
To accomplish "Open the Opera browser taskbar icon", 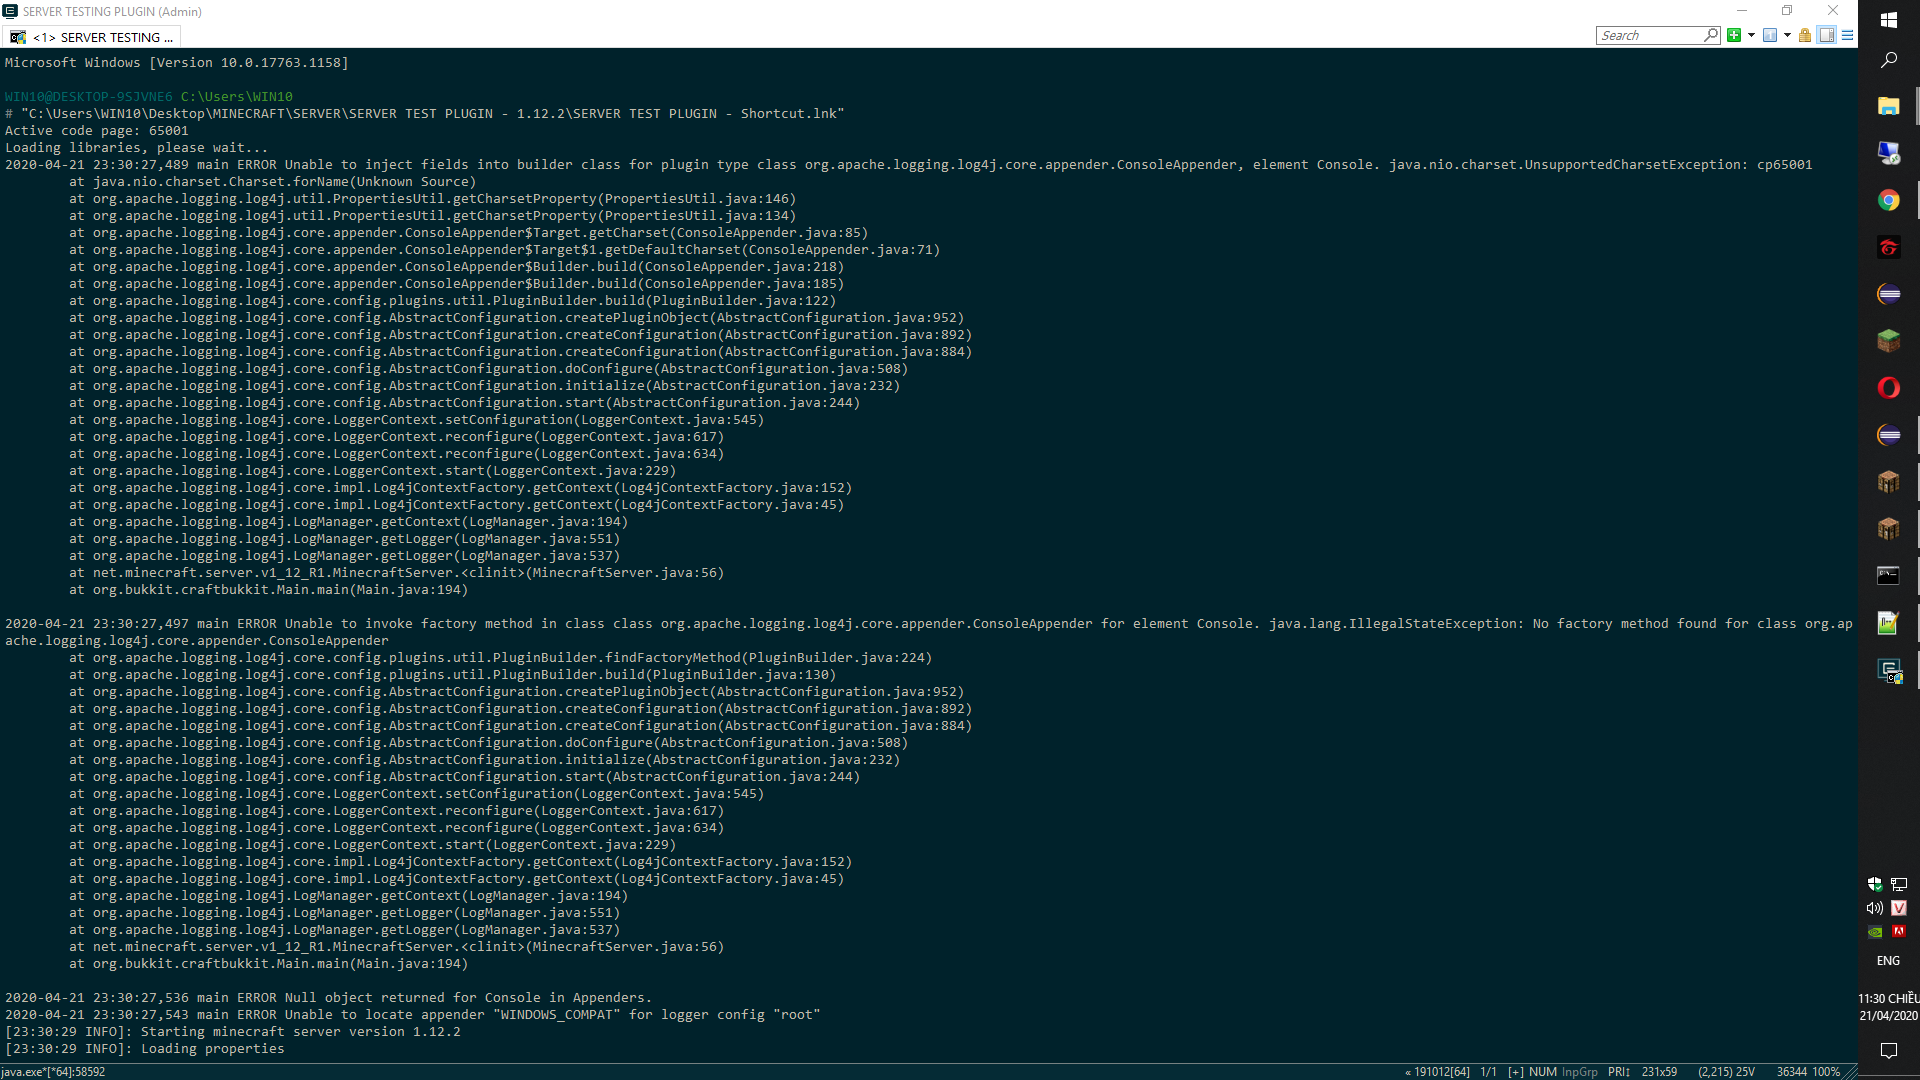I will tap(1888, 388).
